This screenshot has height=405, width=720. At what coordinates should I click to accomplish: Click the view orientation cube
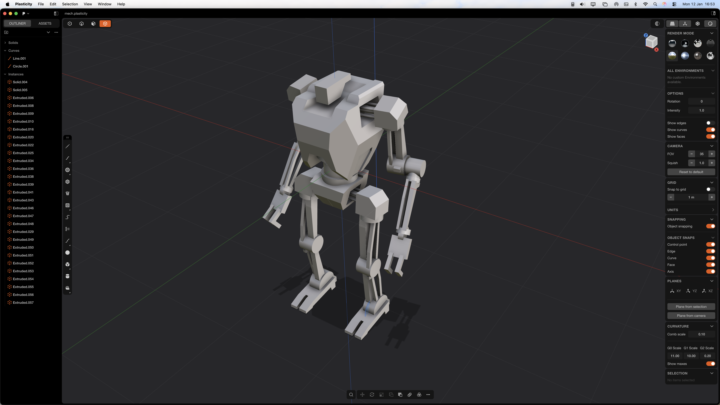(651, 42)
